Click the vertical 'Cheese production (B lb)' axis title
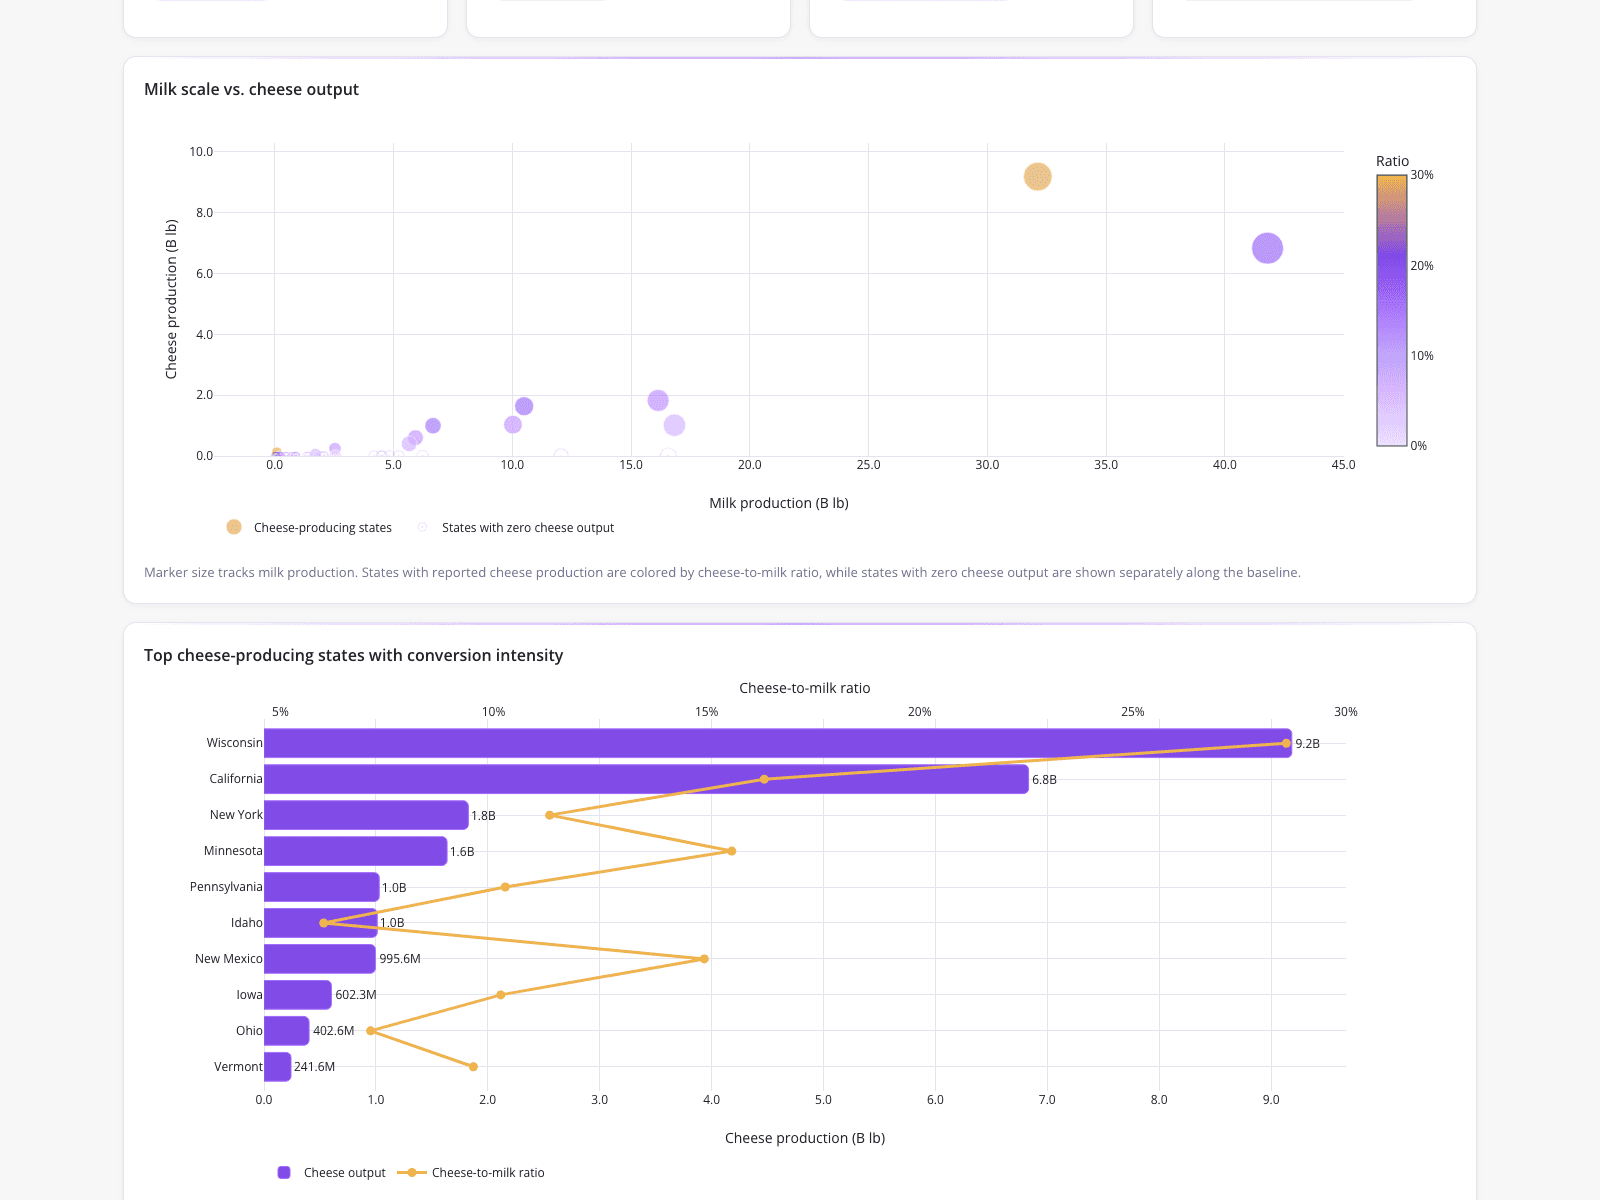Image resolution: width=1600 pixels, height=1200 pixels. click(x=171, y=299)
